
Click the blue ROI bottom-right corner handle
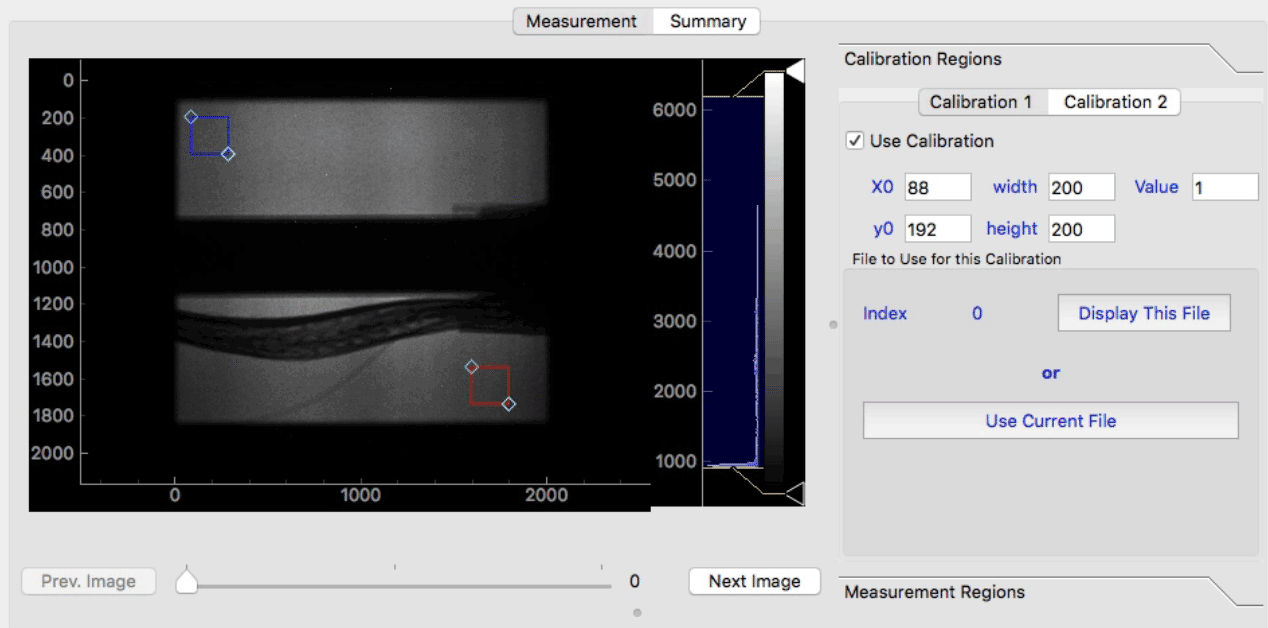coord(228,154)
